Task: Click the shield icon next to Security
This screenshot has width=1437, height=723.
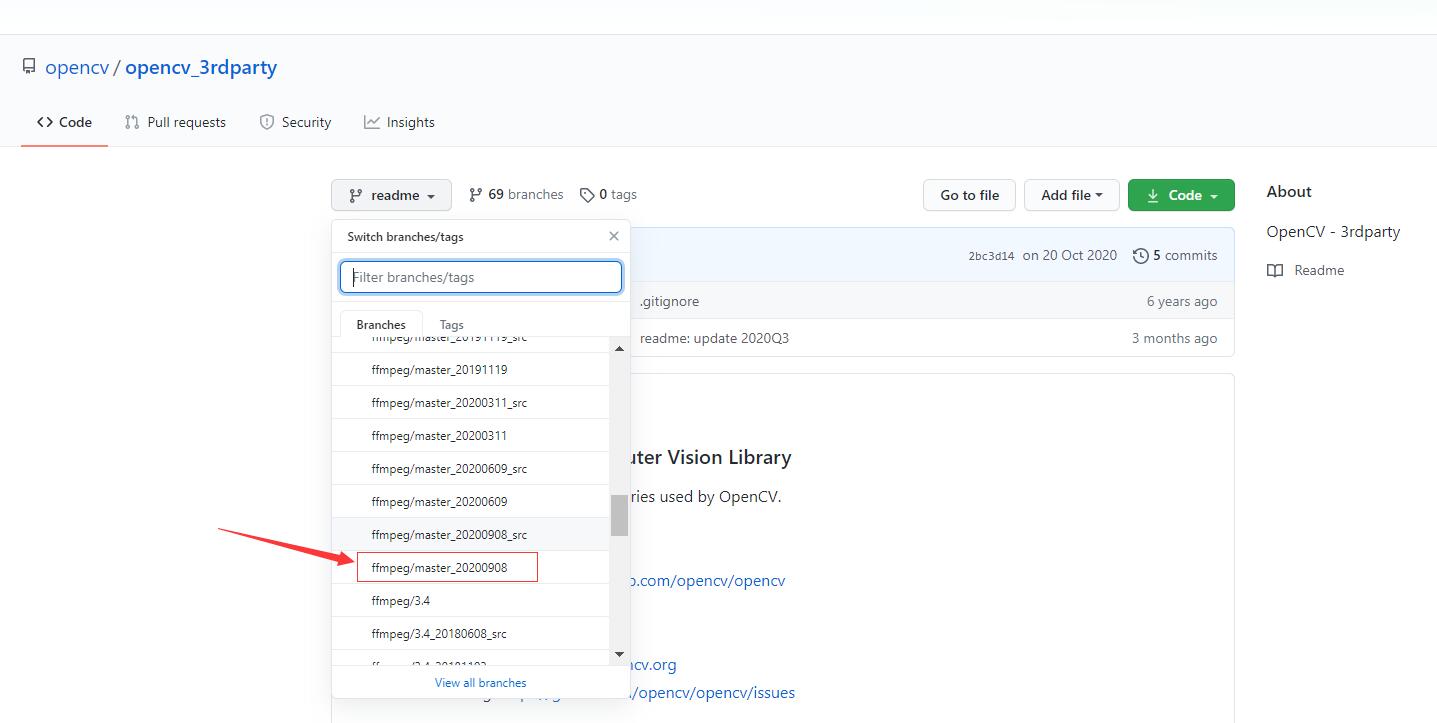Action: tap(266, 121)
